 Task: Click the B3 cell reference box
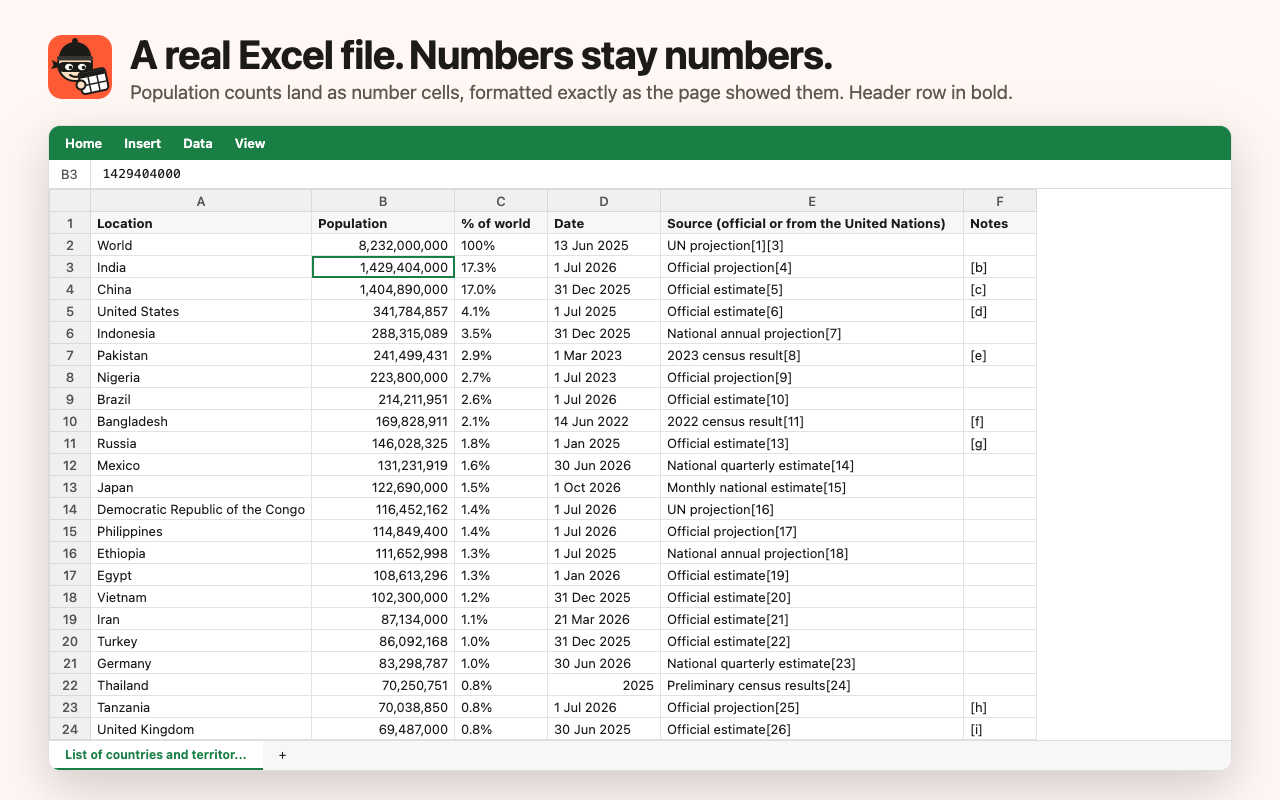(x=69, y=174)
